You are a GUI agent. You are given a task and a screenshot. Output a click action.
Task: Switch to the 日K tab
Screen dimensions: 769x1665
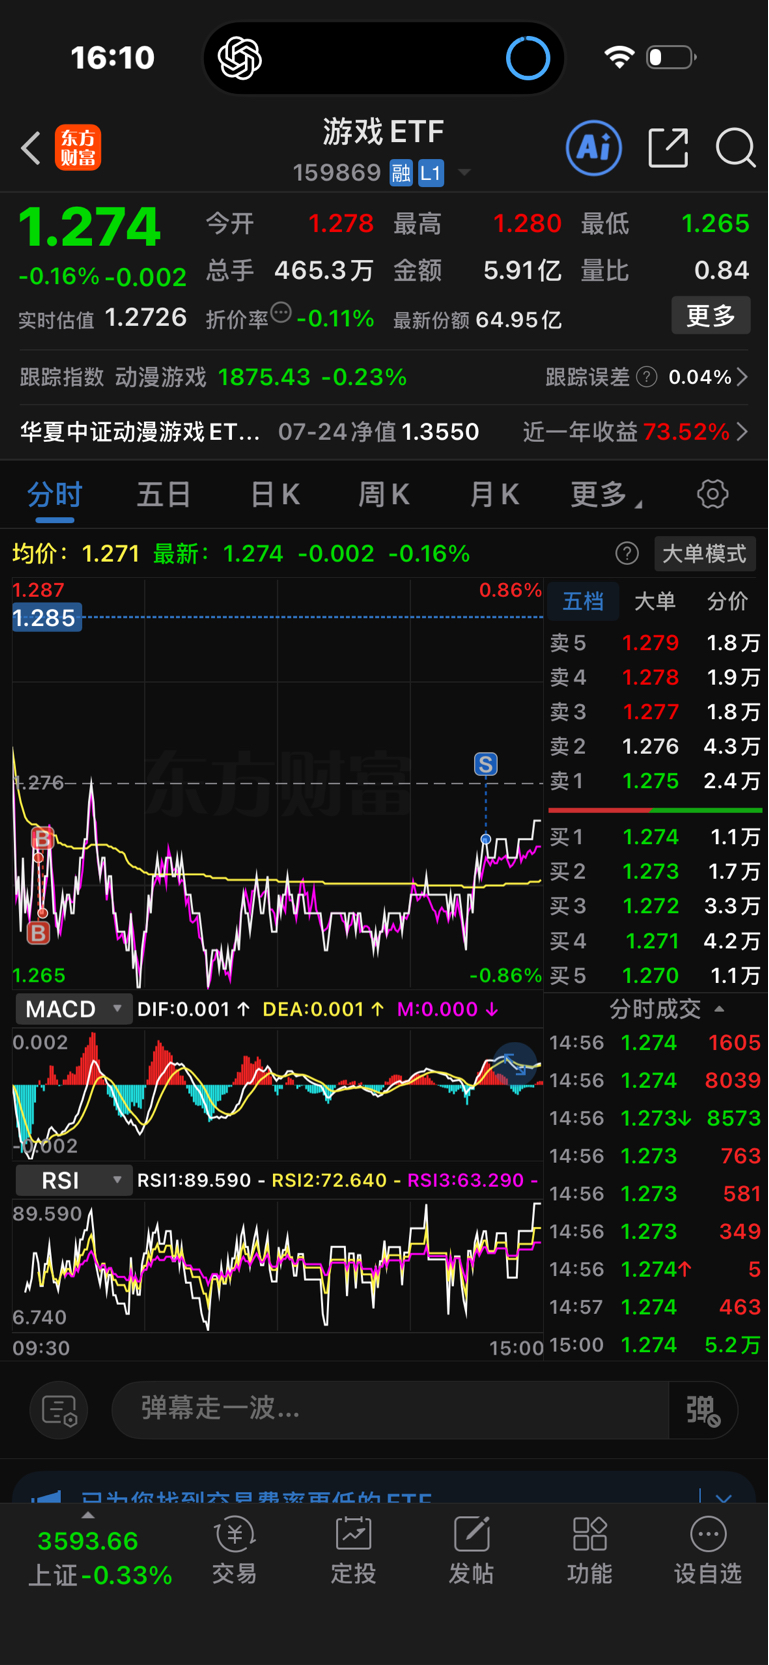(x=275, y=494)
